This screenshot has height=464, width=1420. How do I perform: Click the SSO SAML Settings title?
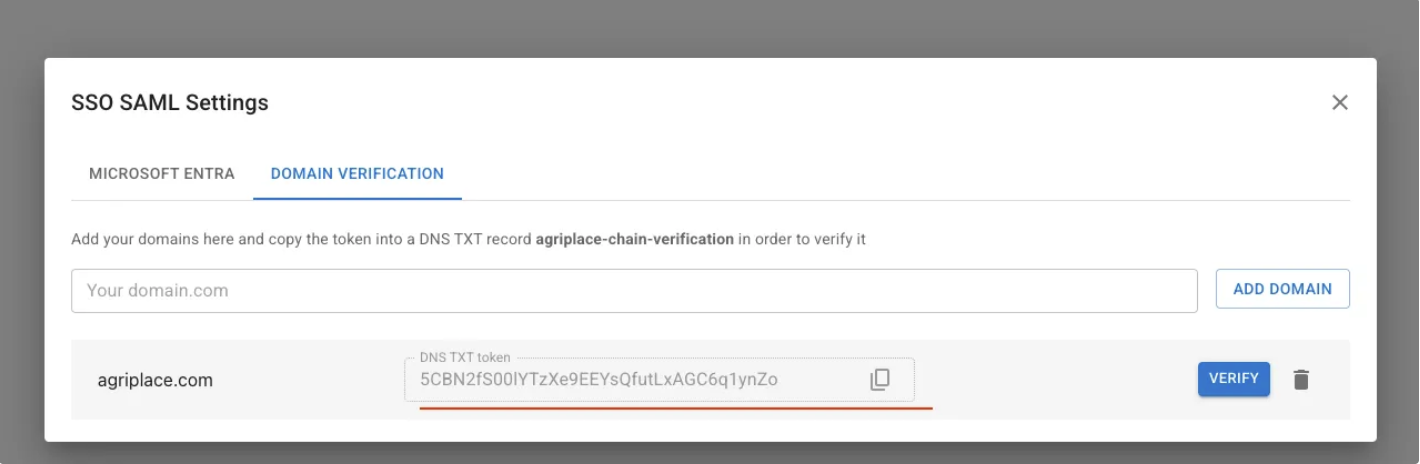coord(170,102)
